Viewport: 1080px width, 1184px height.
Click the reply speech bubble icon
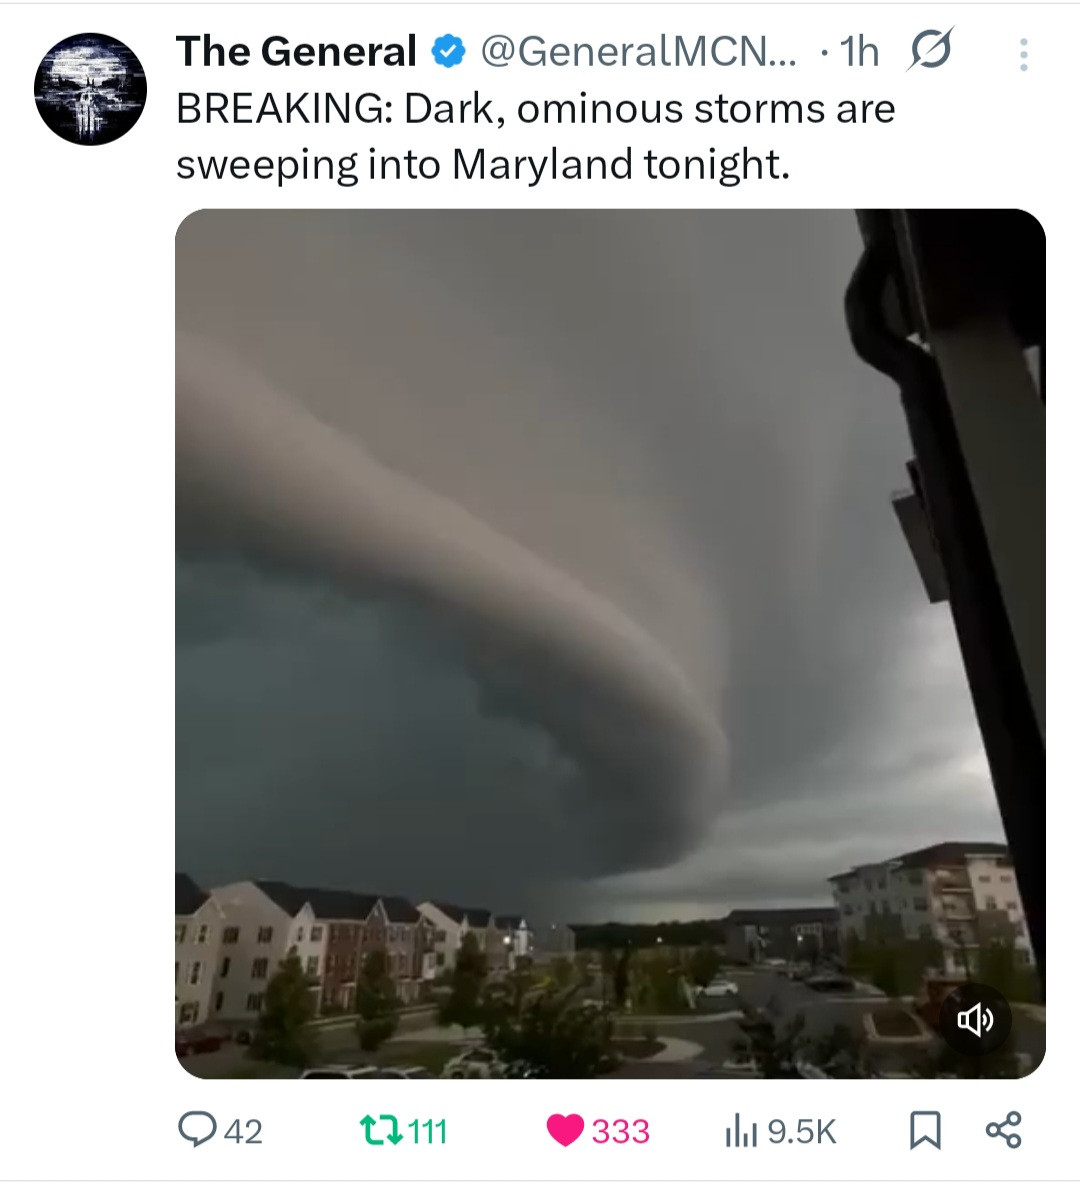click(196, 1130)
